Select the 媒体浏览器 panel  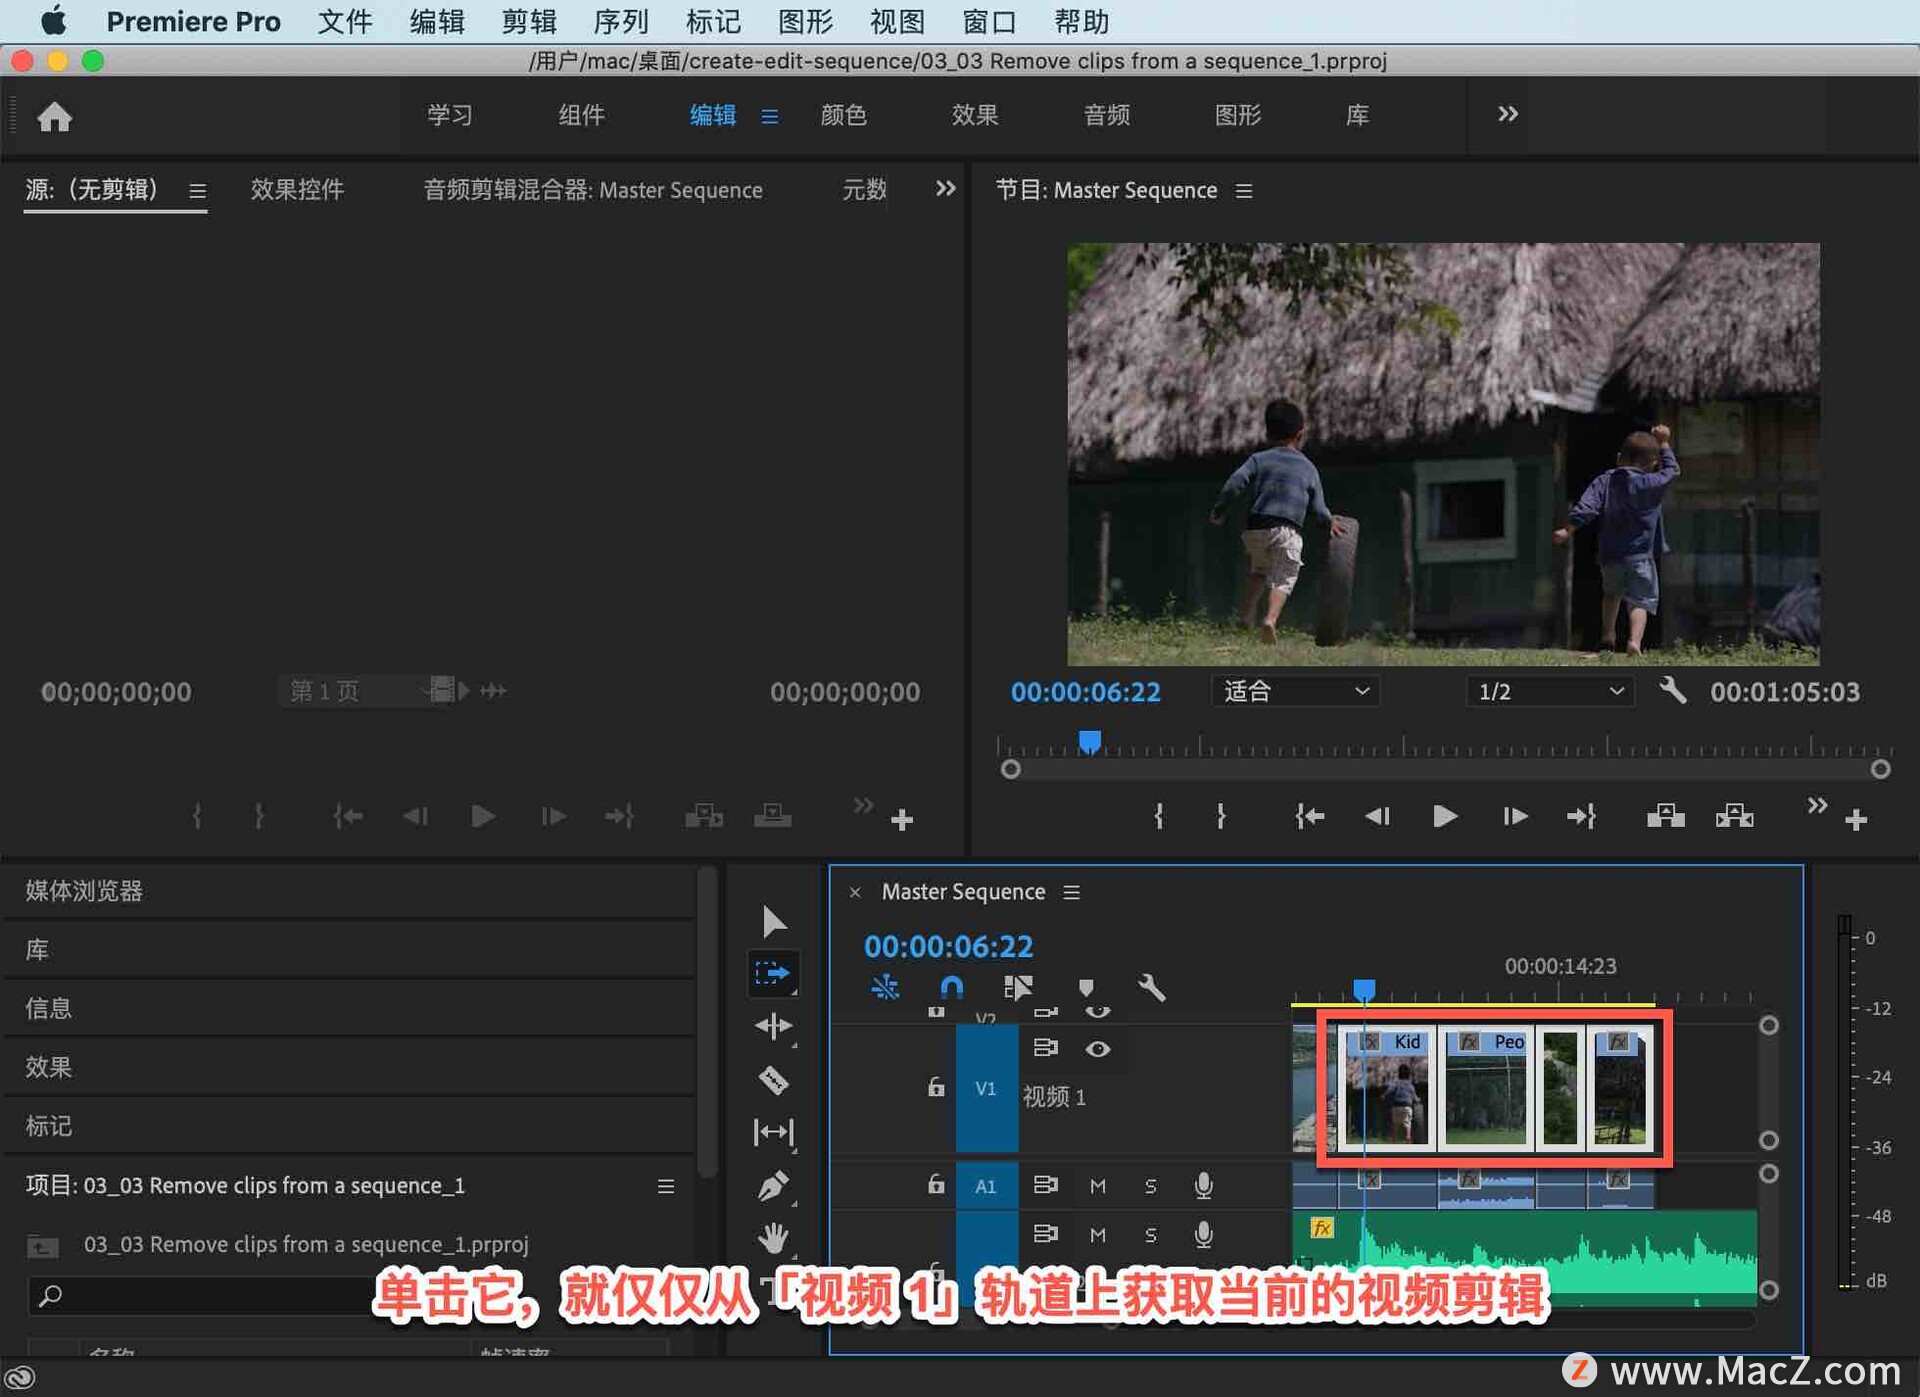click(84, 890)
